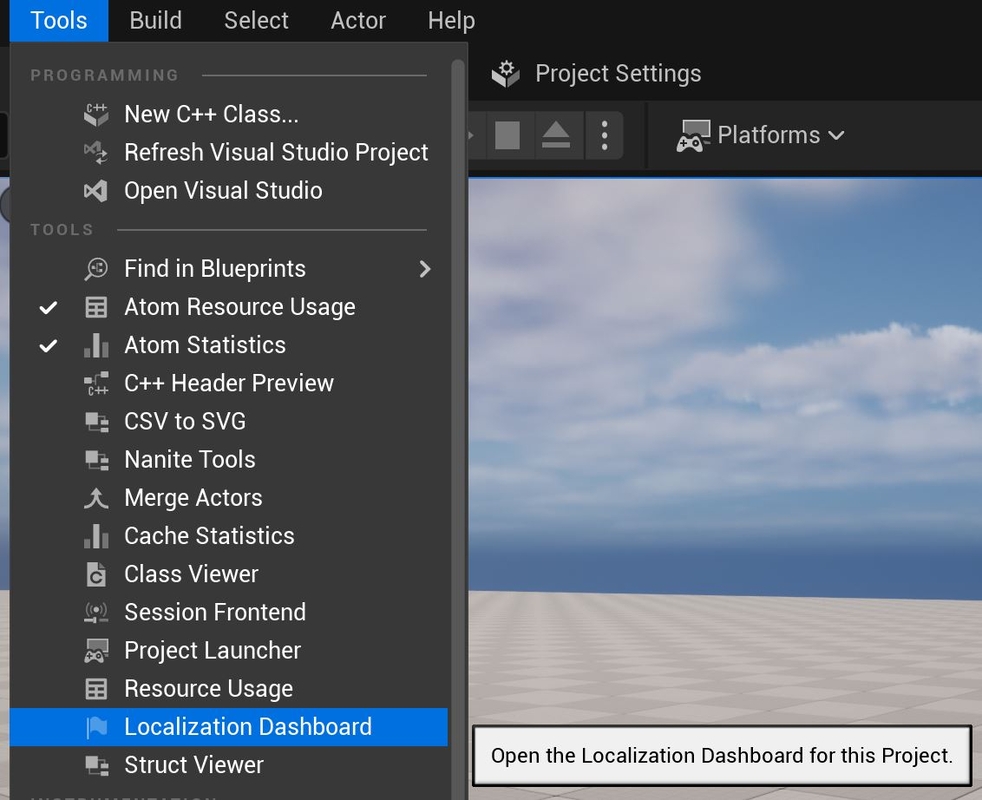Open the Actor menu
The height and width of the screenshot is (800, 982).
pos(357,20)
